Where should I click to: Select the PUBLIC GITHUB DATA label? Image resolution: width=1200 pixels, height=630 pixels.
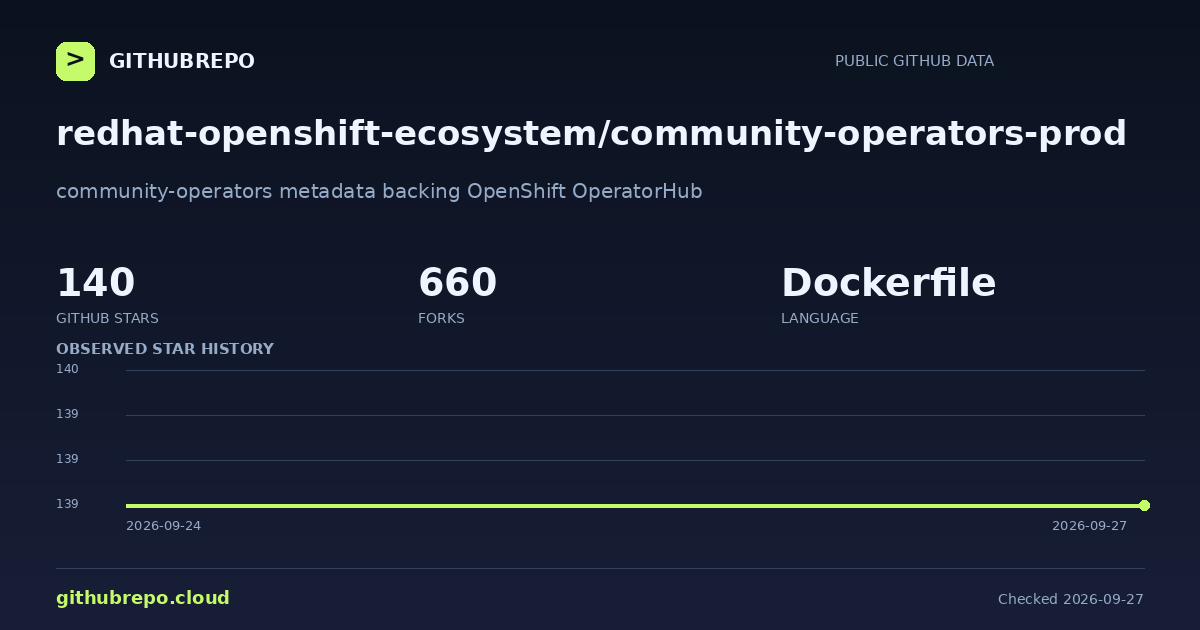pyautogui.click(x=914, y=61)
